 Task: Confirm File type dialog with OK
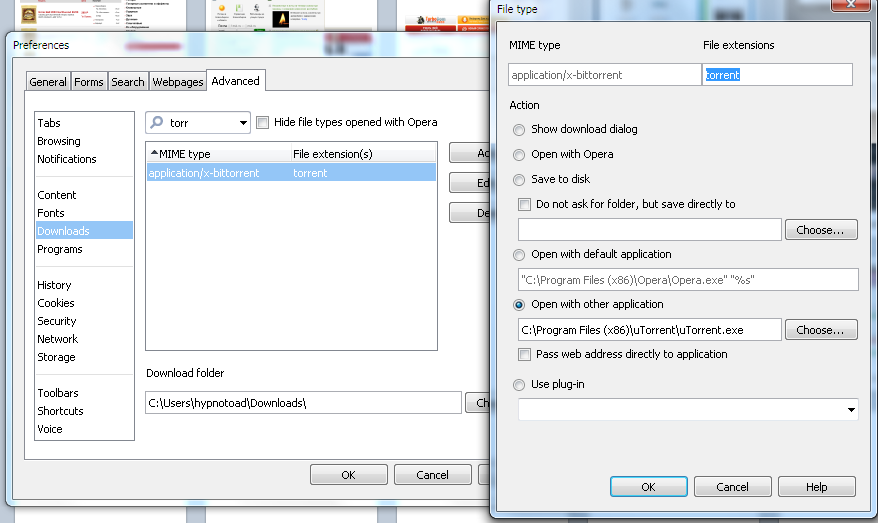click(x=648, y=487)
